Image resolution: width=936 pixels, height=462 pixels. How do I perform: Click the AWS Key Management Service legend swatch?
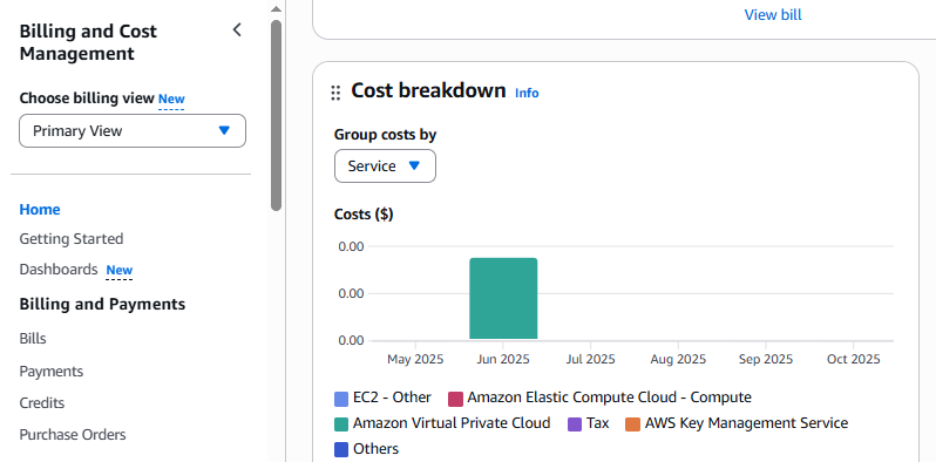coord(633,424)
